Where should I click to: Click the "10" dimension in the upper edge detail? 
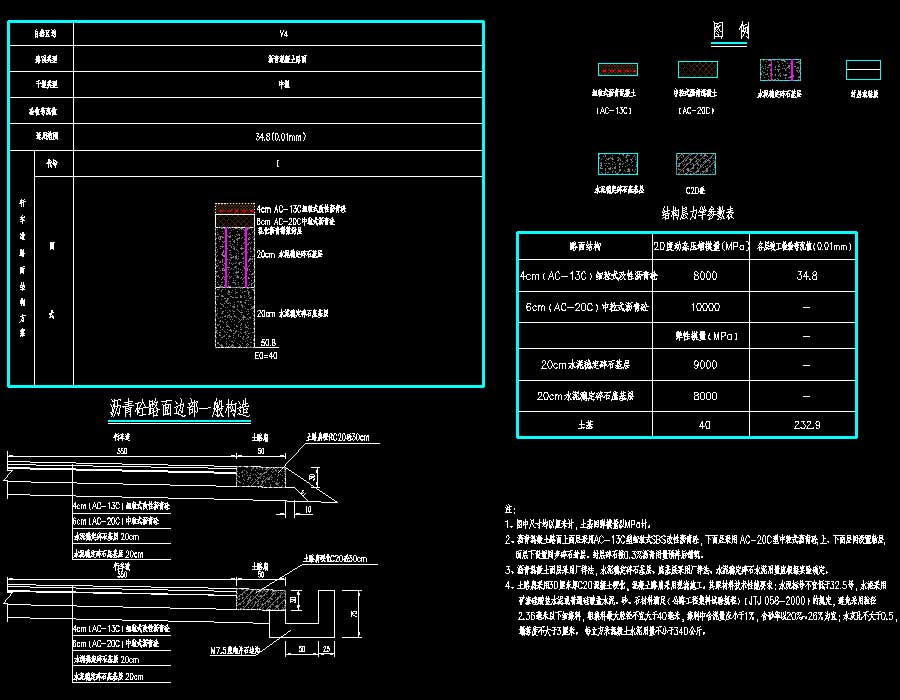[x=308, y=510]
